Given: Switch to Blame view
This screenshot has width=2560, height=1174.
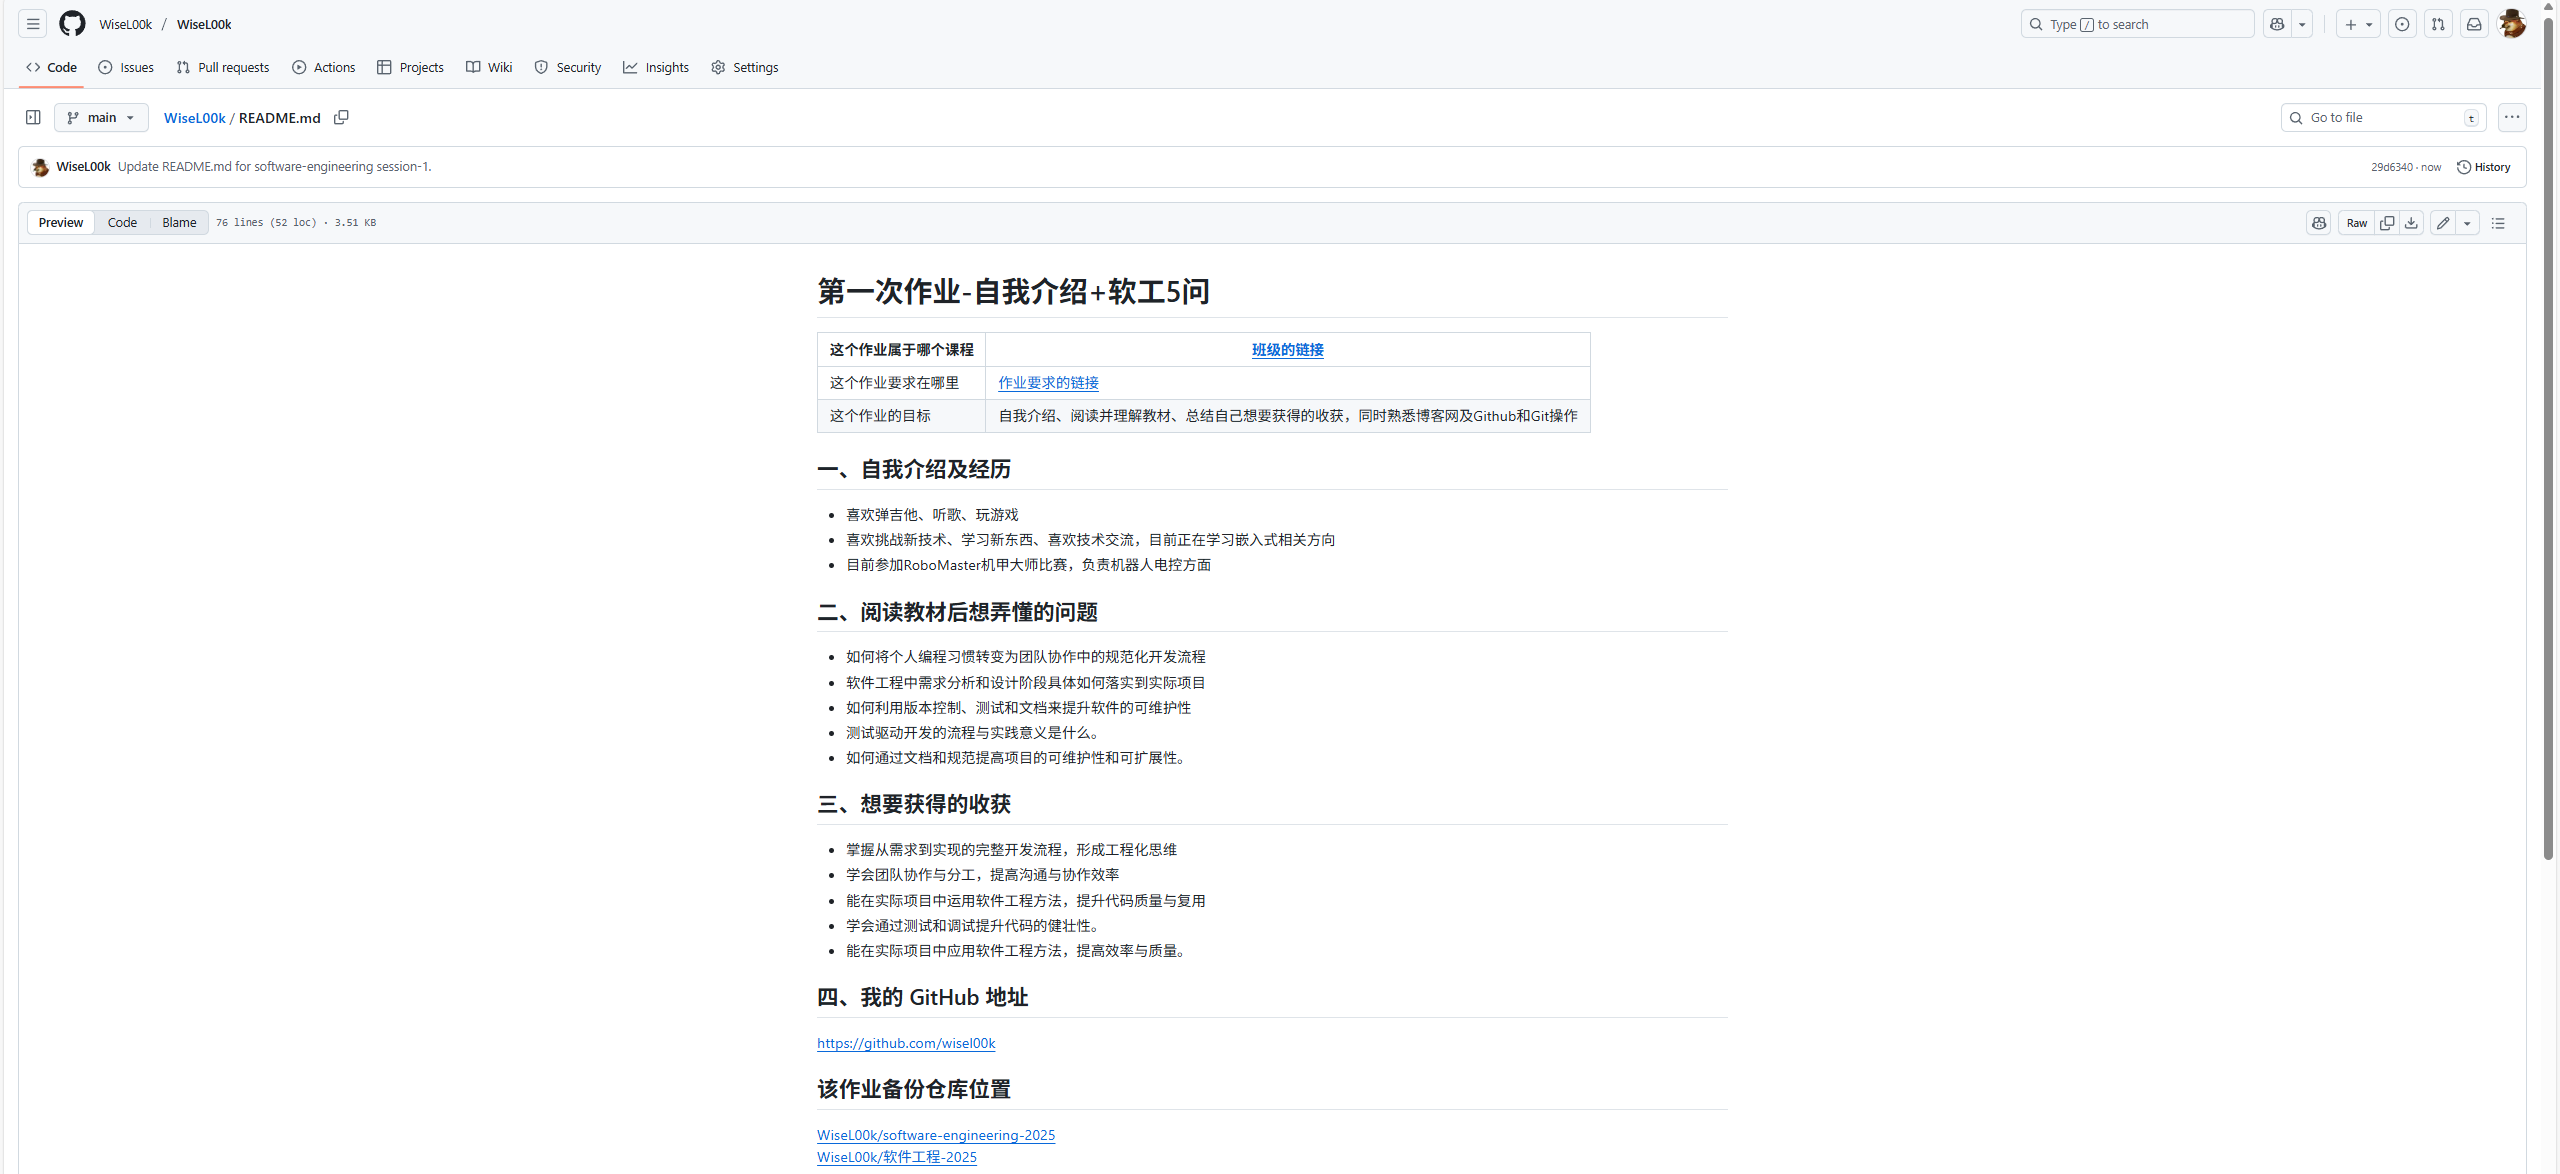Looking at the screenshot, I should point(179,223).
